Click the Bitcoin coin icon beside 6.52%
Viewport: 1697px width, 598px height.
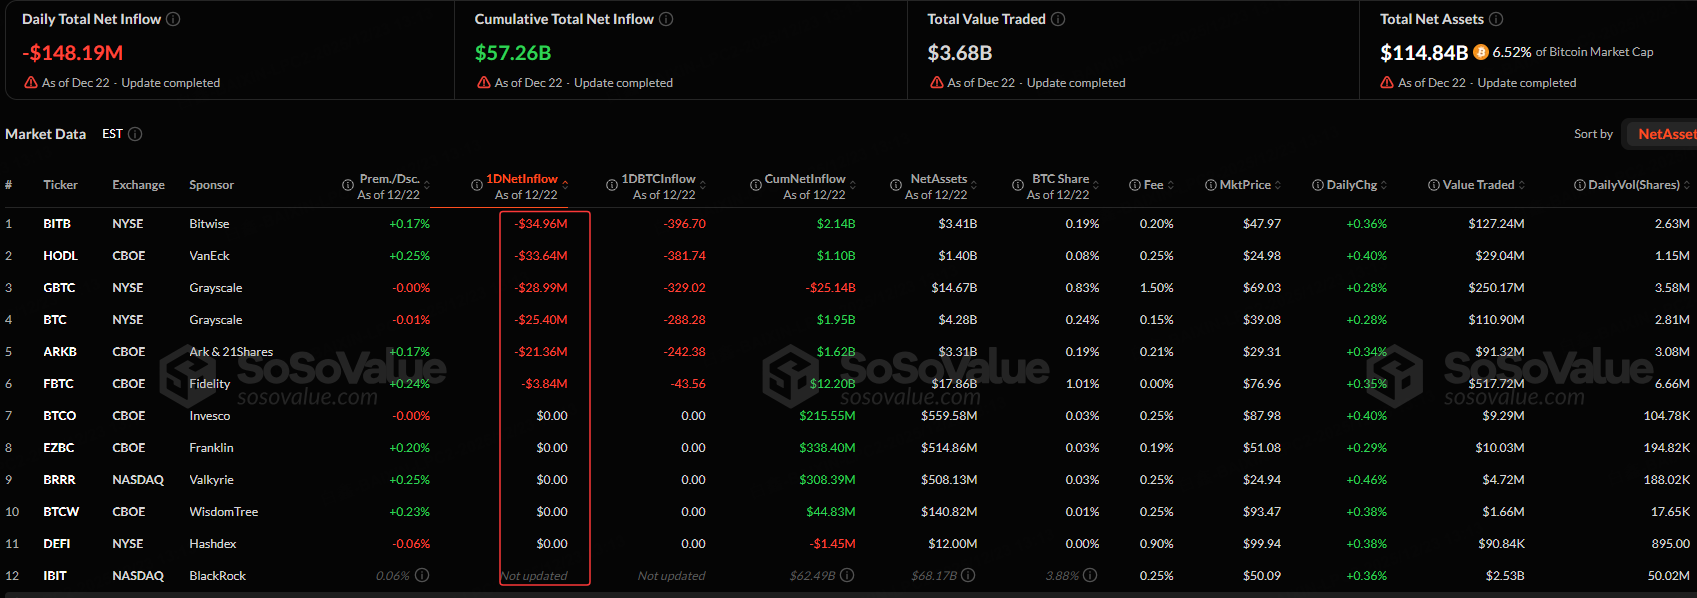tap(1481, 52)
